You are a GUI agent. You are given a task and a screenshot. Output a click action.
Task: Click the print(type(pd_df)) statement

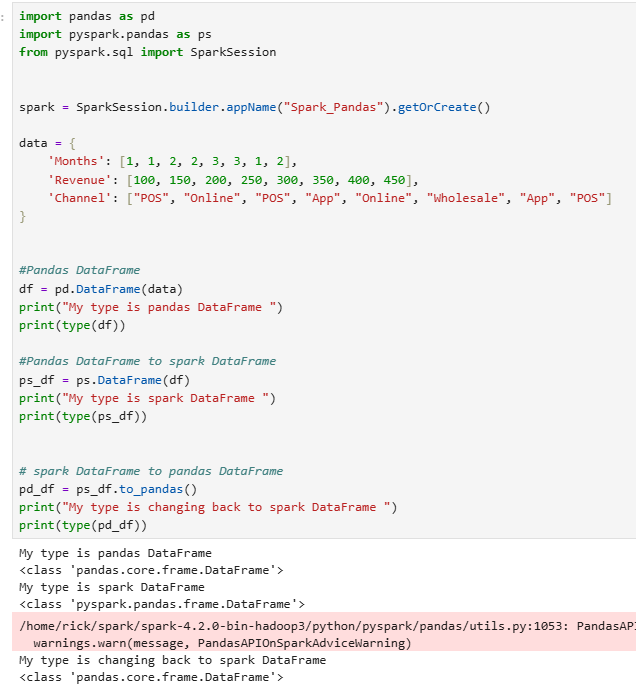pos(83,525)
